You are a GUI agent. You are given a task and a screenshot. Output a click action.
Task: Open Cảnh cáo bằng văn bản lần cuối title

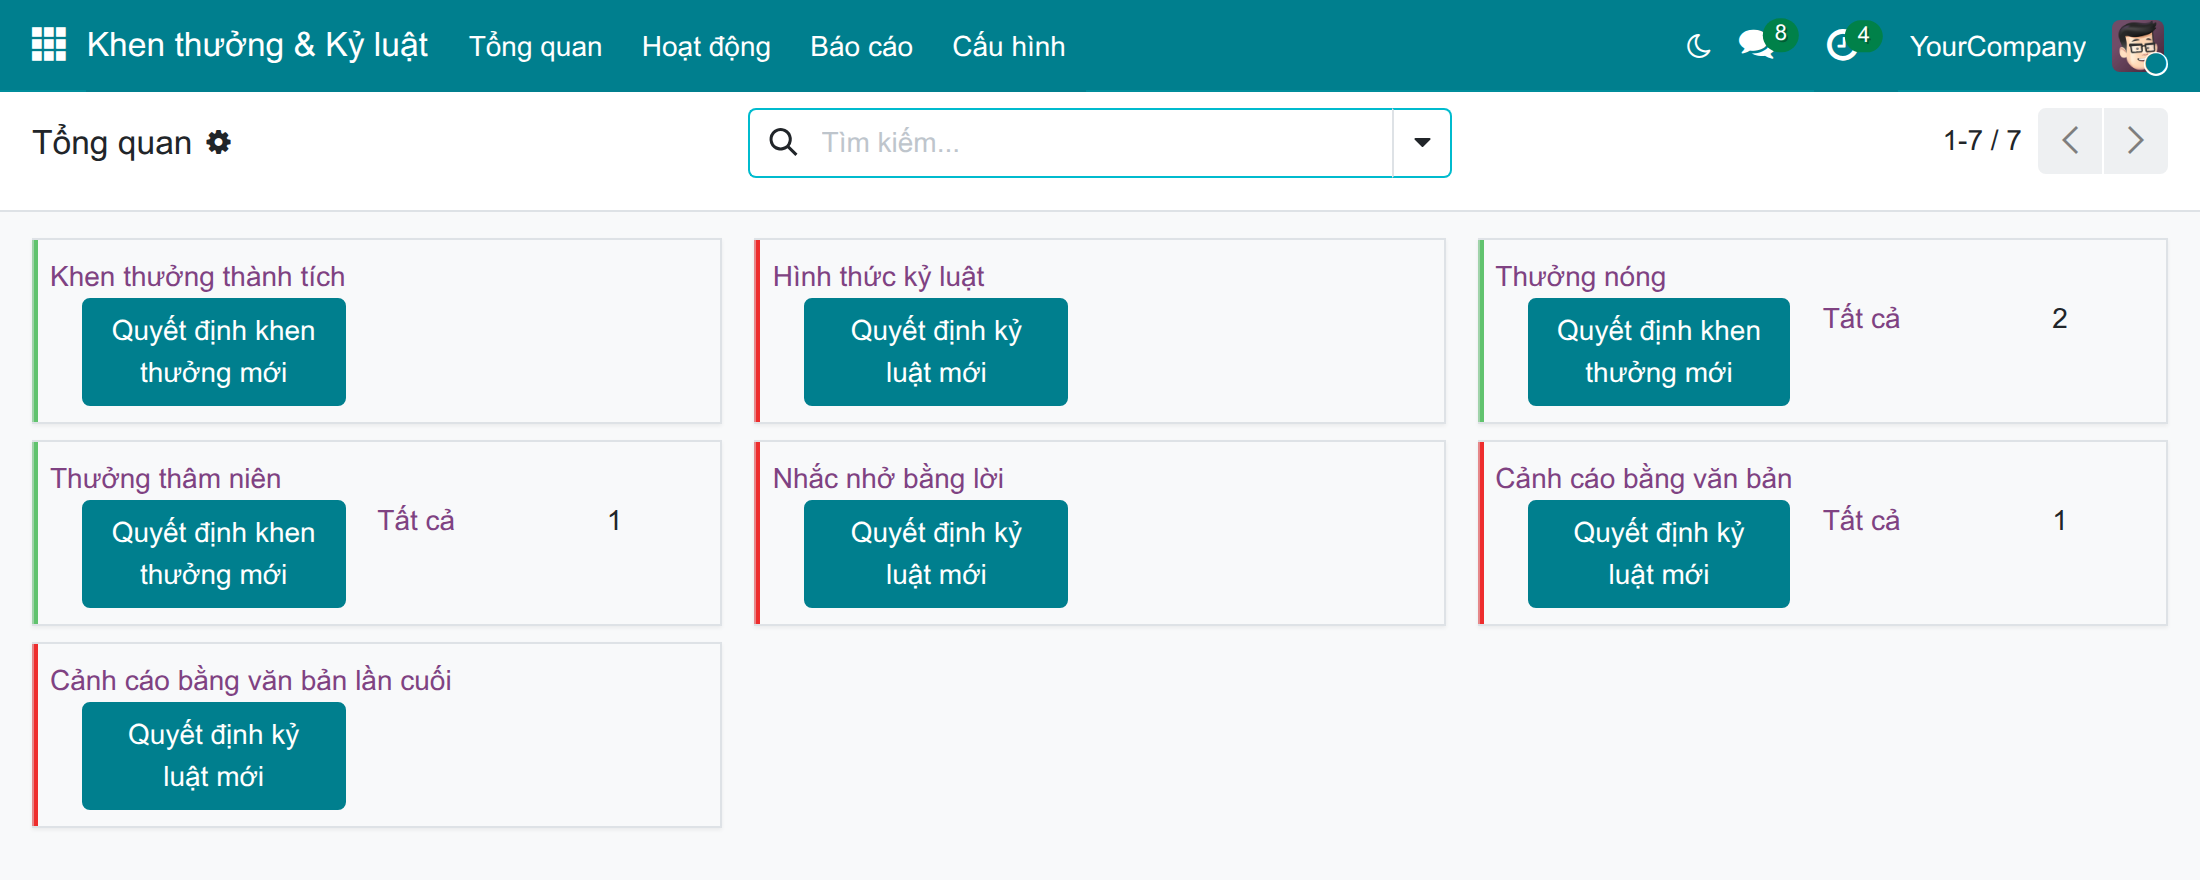tap(251, 680)
